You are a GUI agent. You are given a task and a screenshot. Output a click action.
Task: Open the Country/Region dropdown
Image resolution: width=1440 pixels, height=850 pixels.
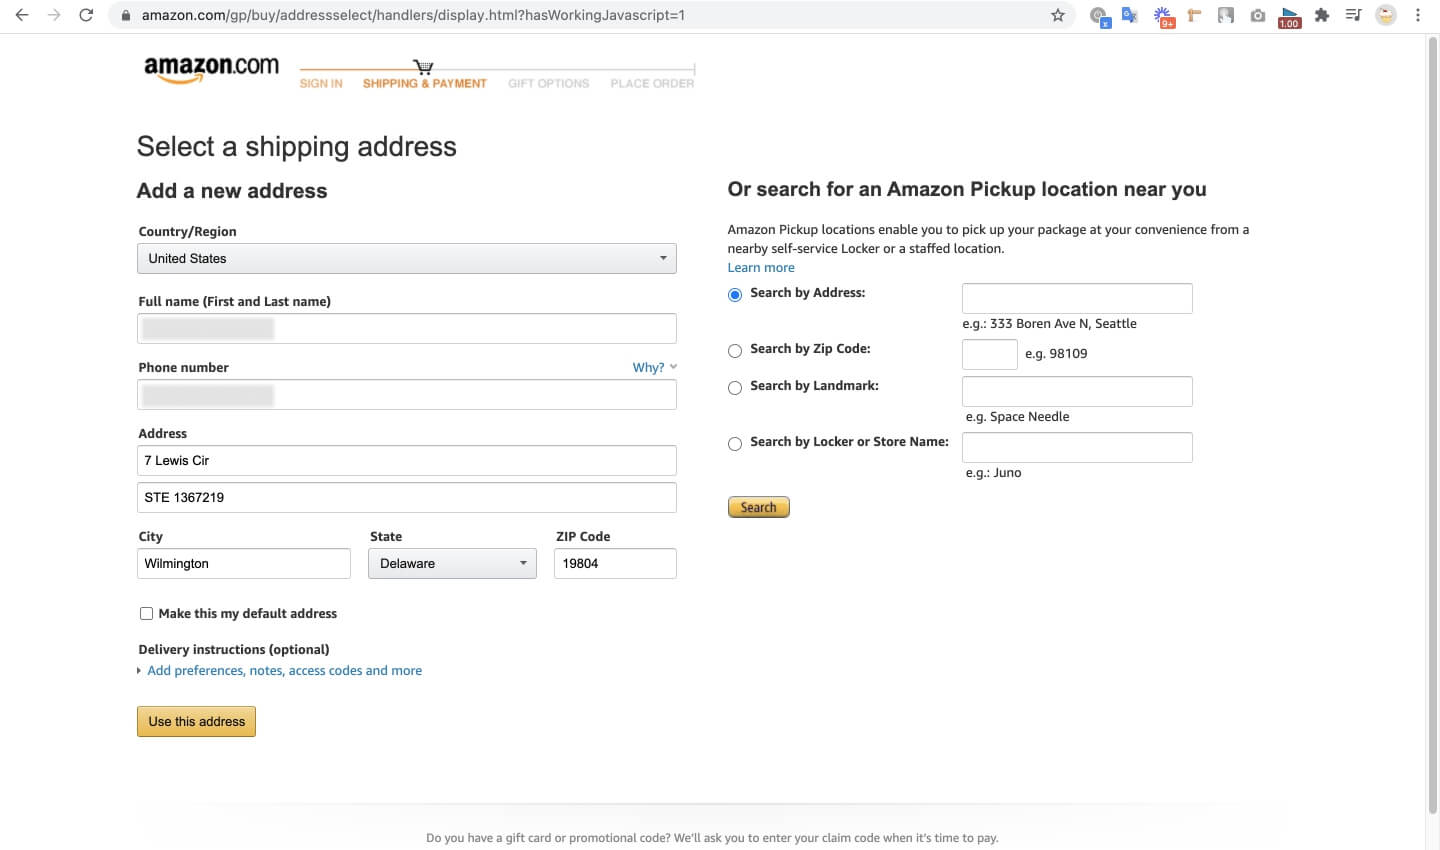pyautogui.click(x=406, y=259)
